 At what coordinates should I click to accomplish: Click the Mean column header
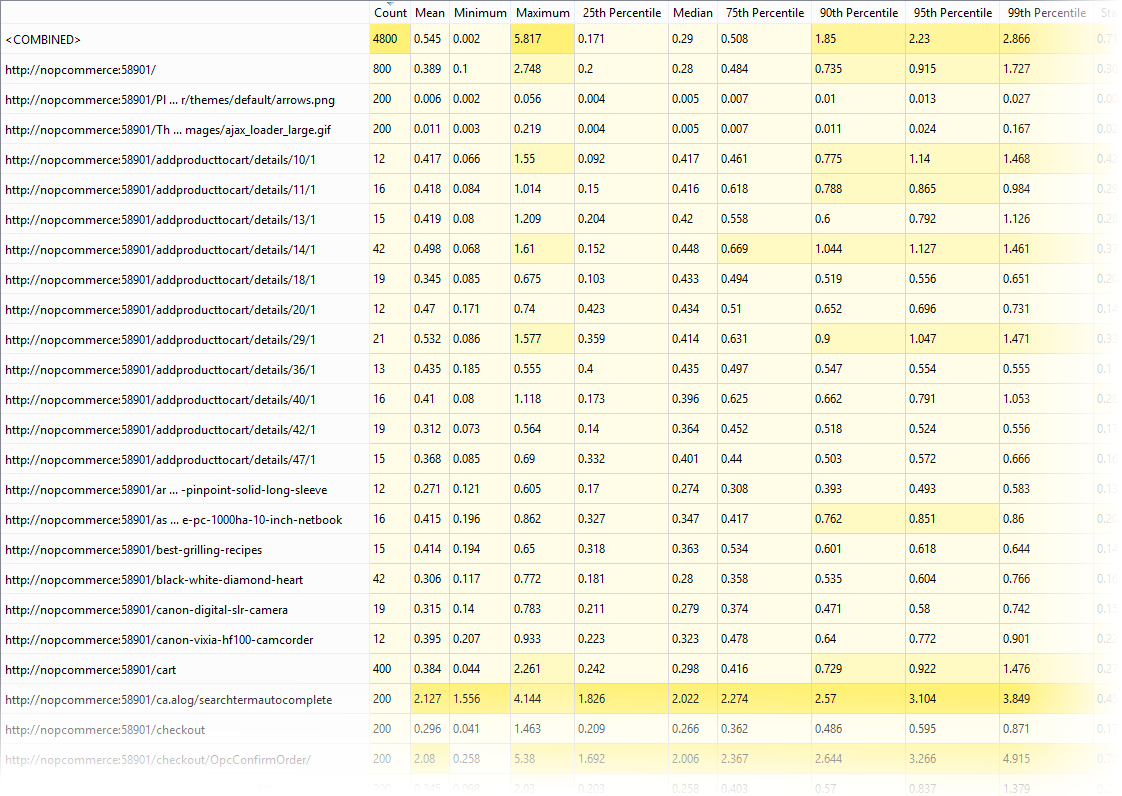coord(430,13)
